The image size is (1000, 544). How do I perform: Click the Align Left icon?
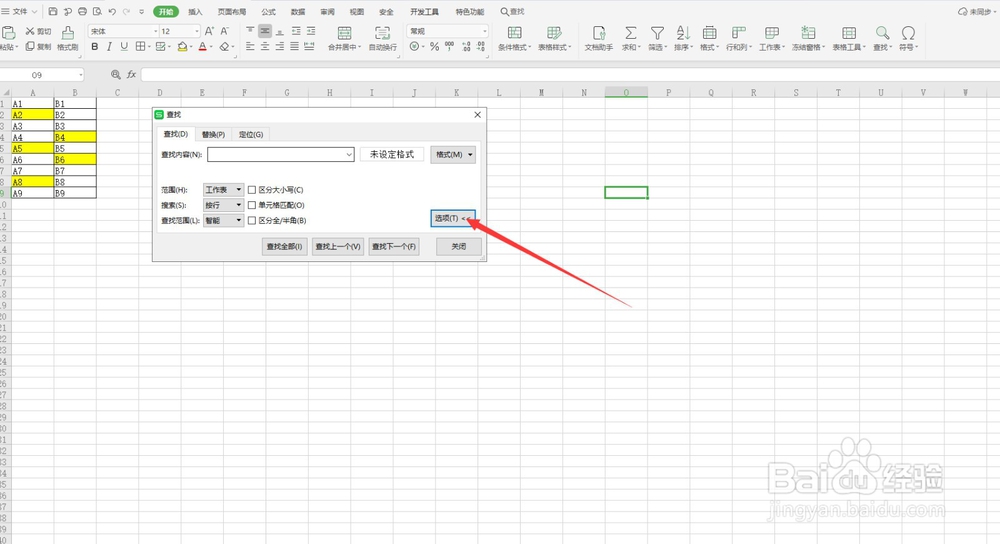(250, 46)
